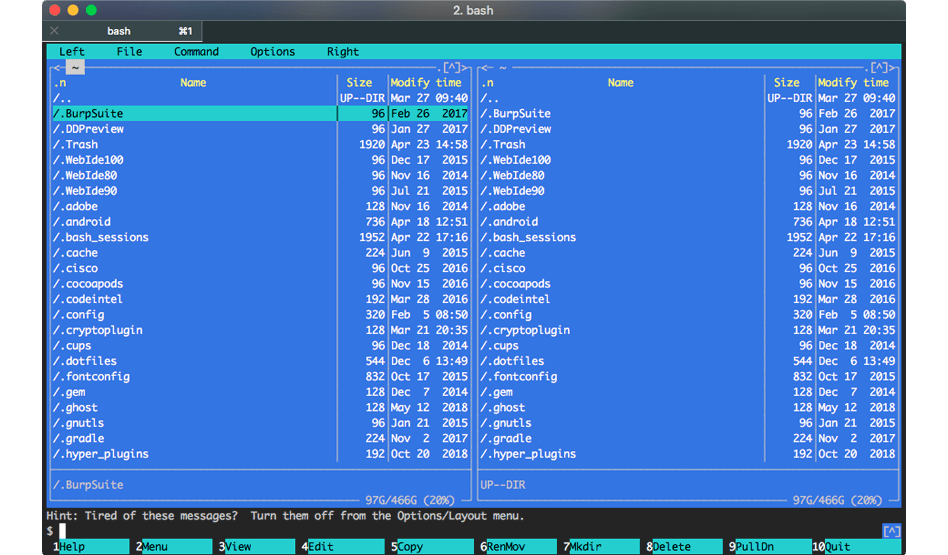Expand the Right panel dropdown menu
This screenshot has height=555, width=948.
[342, 52]
